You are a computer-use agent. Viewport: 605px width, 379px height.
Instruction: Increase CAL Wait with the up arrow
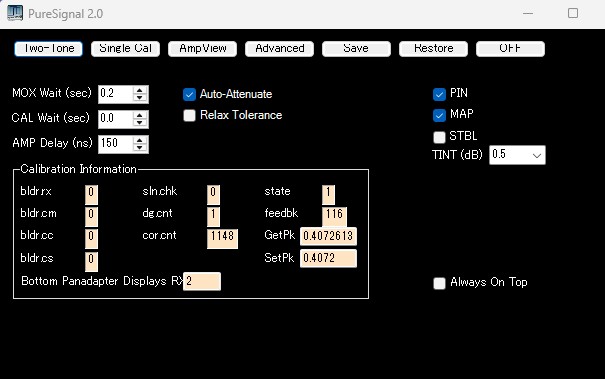140,115
